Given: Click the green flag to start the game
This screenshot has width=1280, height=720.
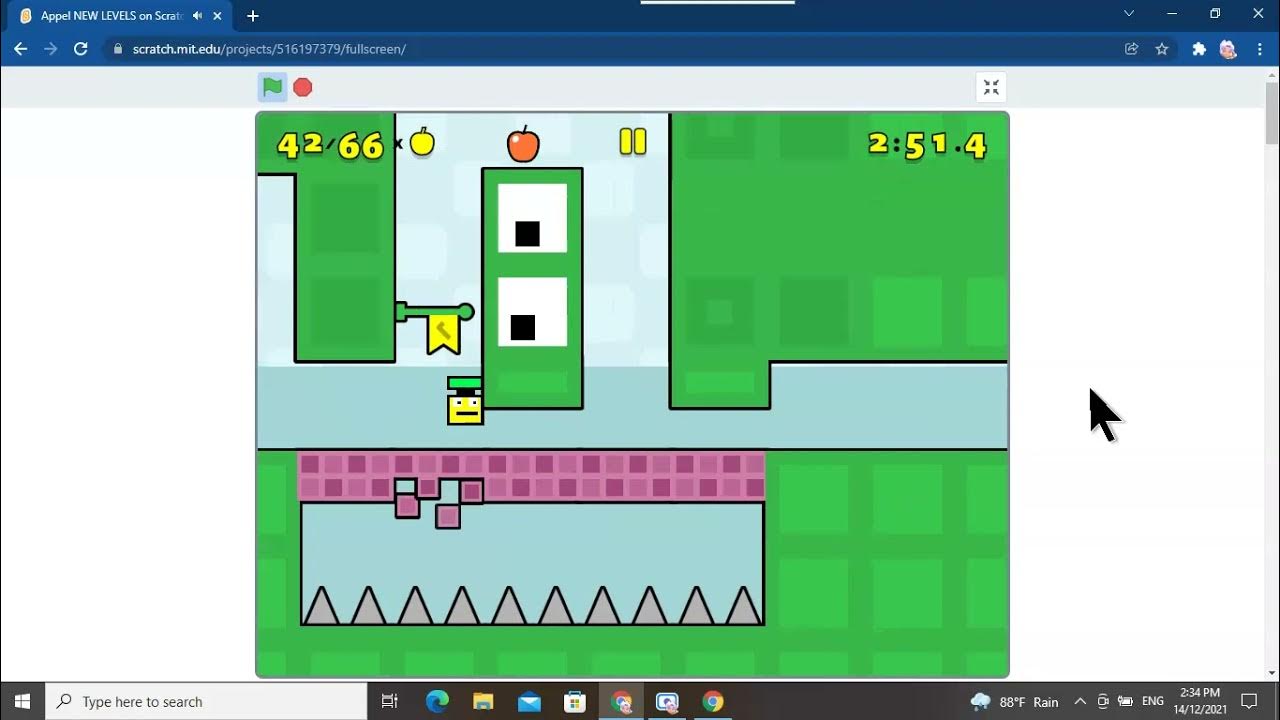Looking at the screenshot, I should (272, 87).
